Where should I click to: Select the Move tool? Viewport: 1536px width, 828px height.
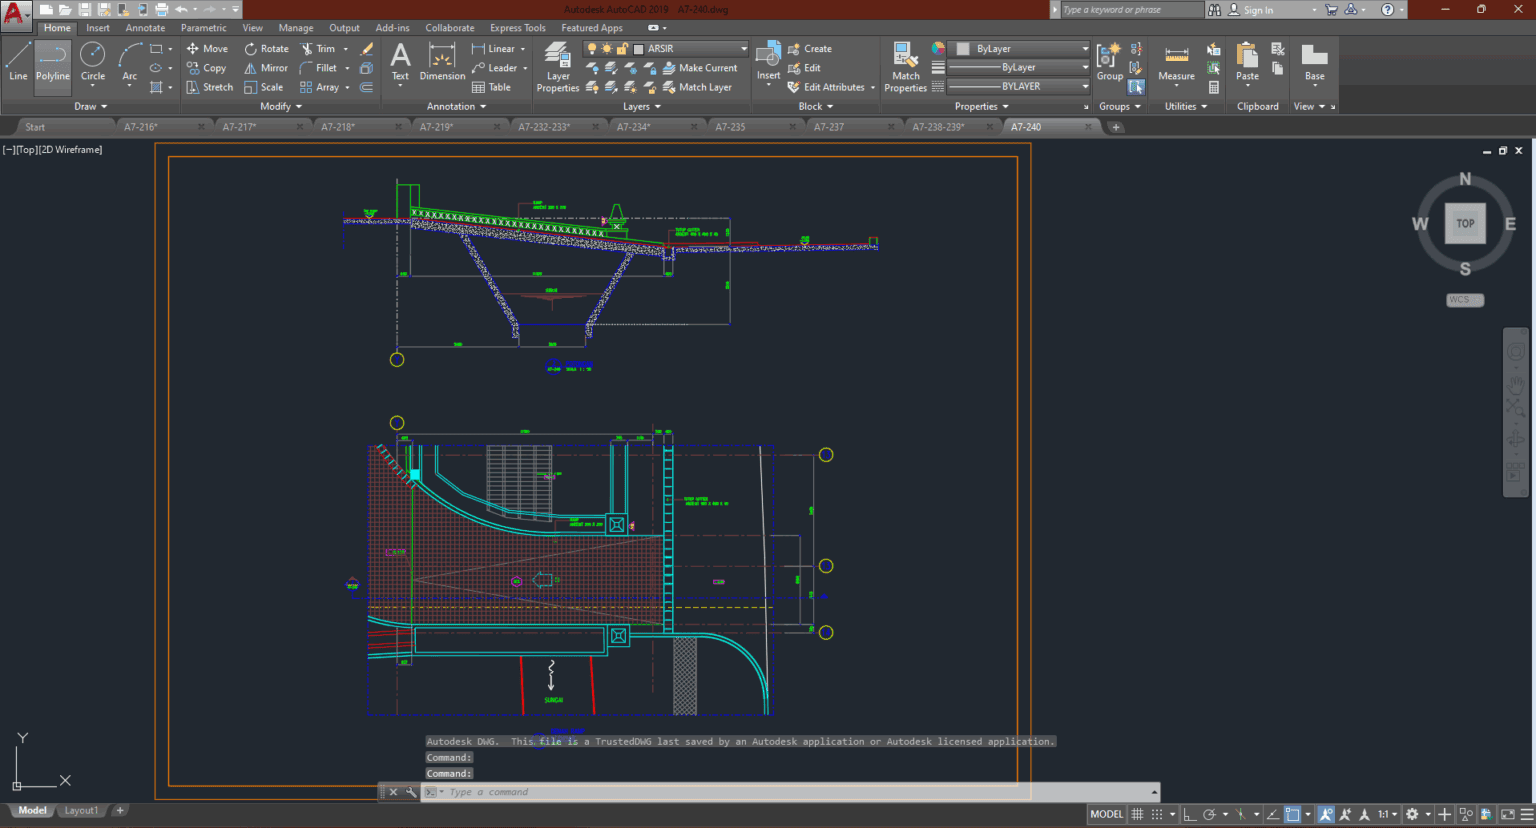[207, 48]
